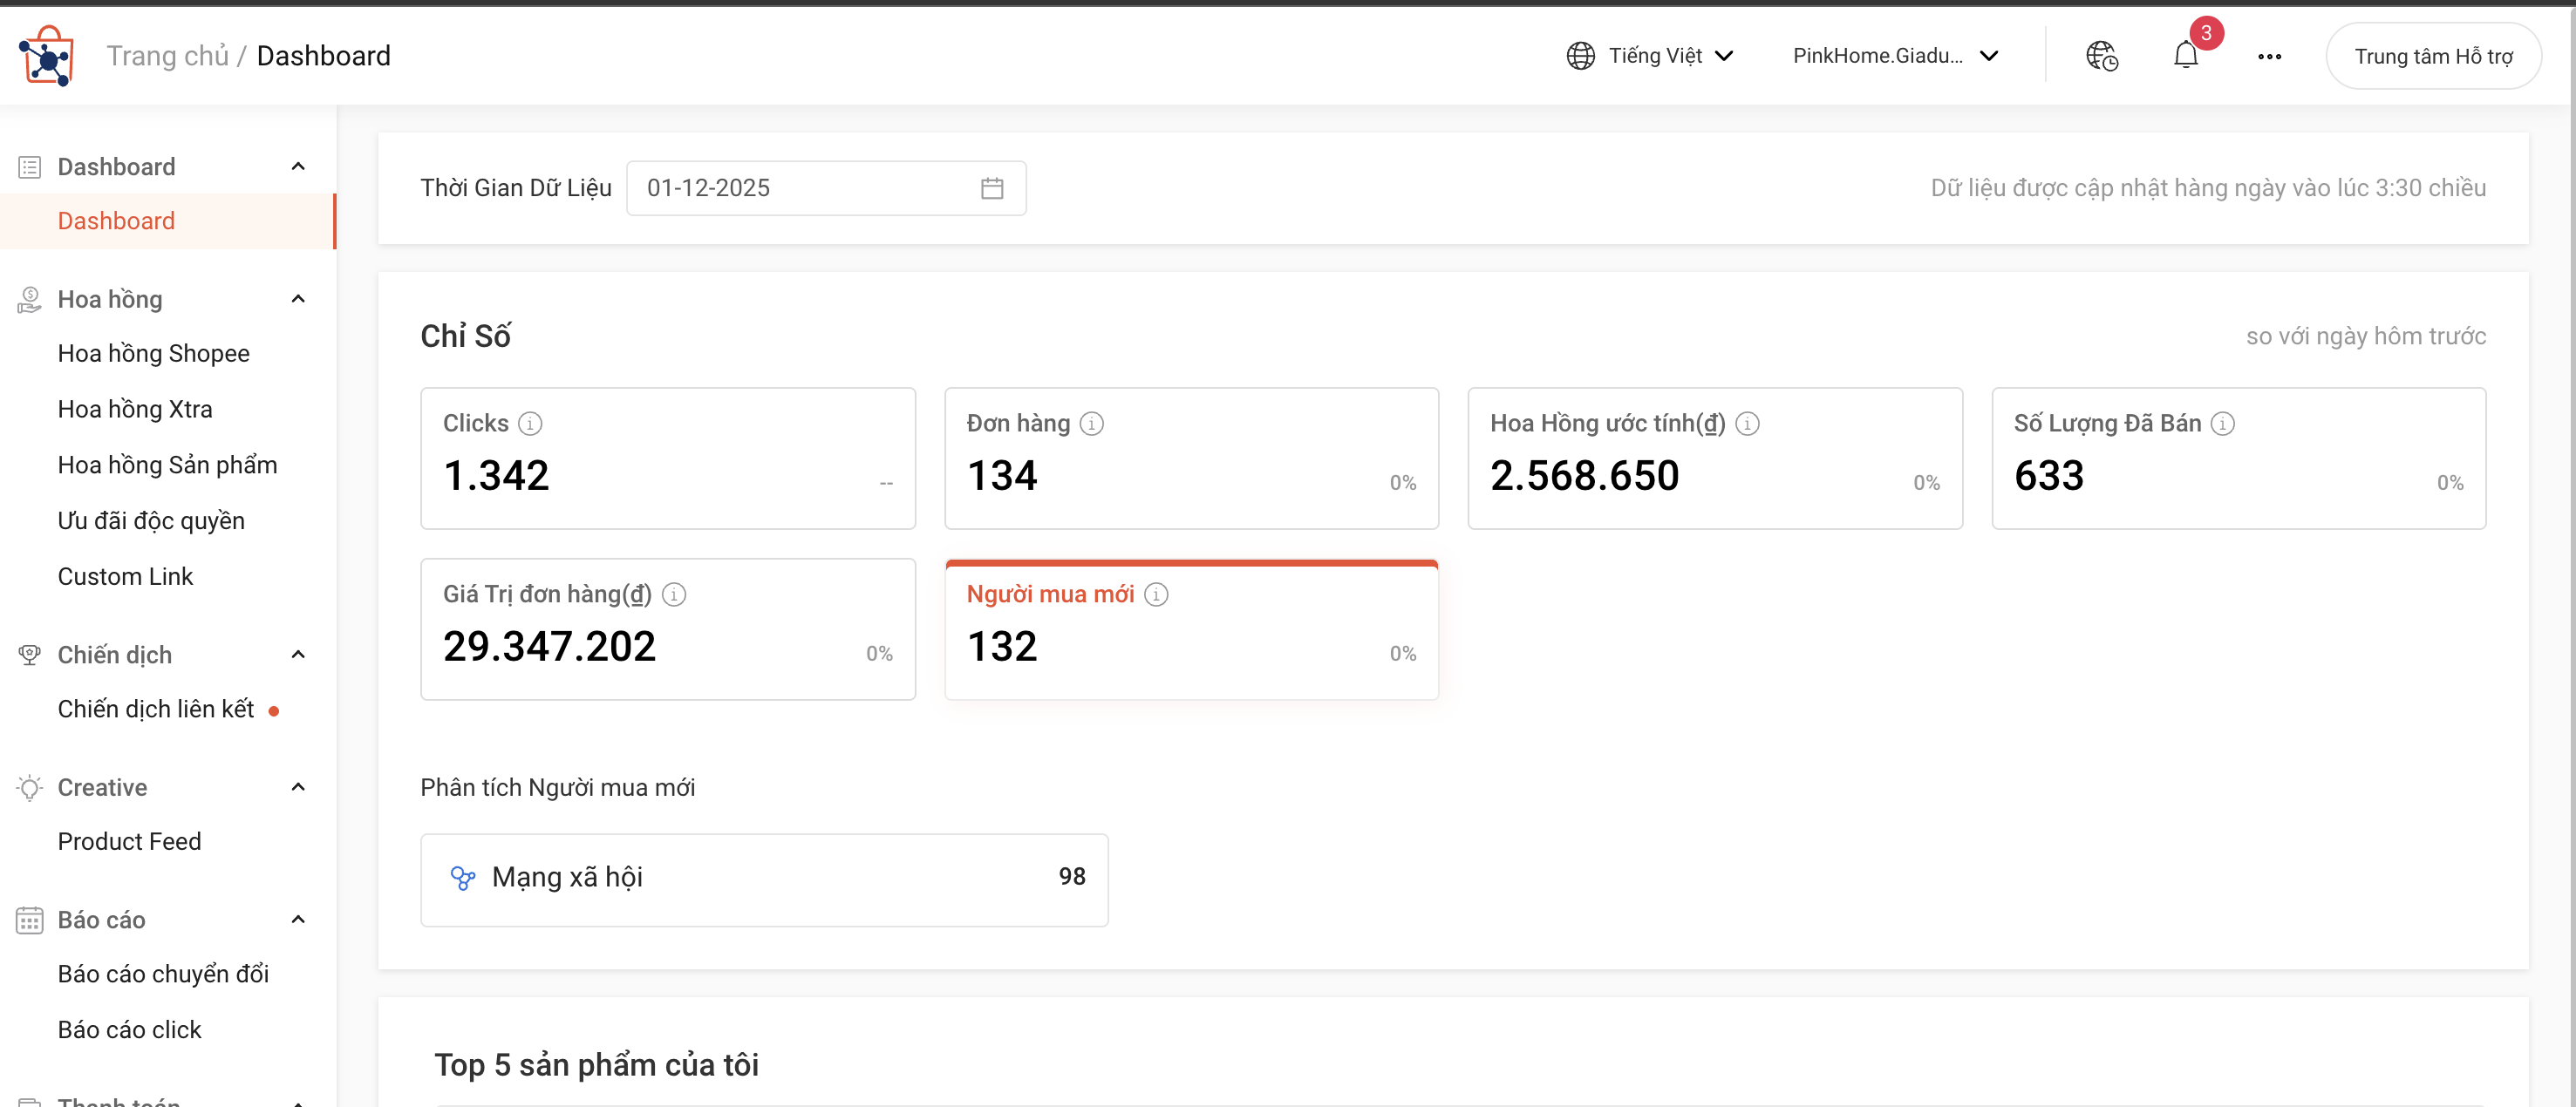
Task: Click the lightbulb icon beside Creative
Action: [x=29, y=787]
